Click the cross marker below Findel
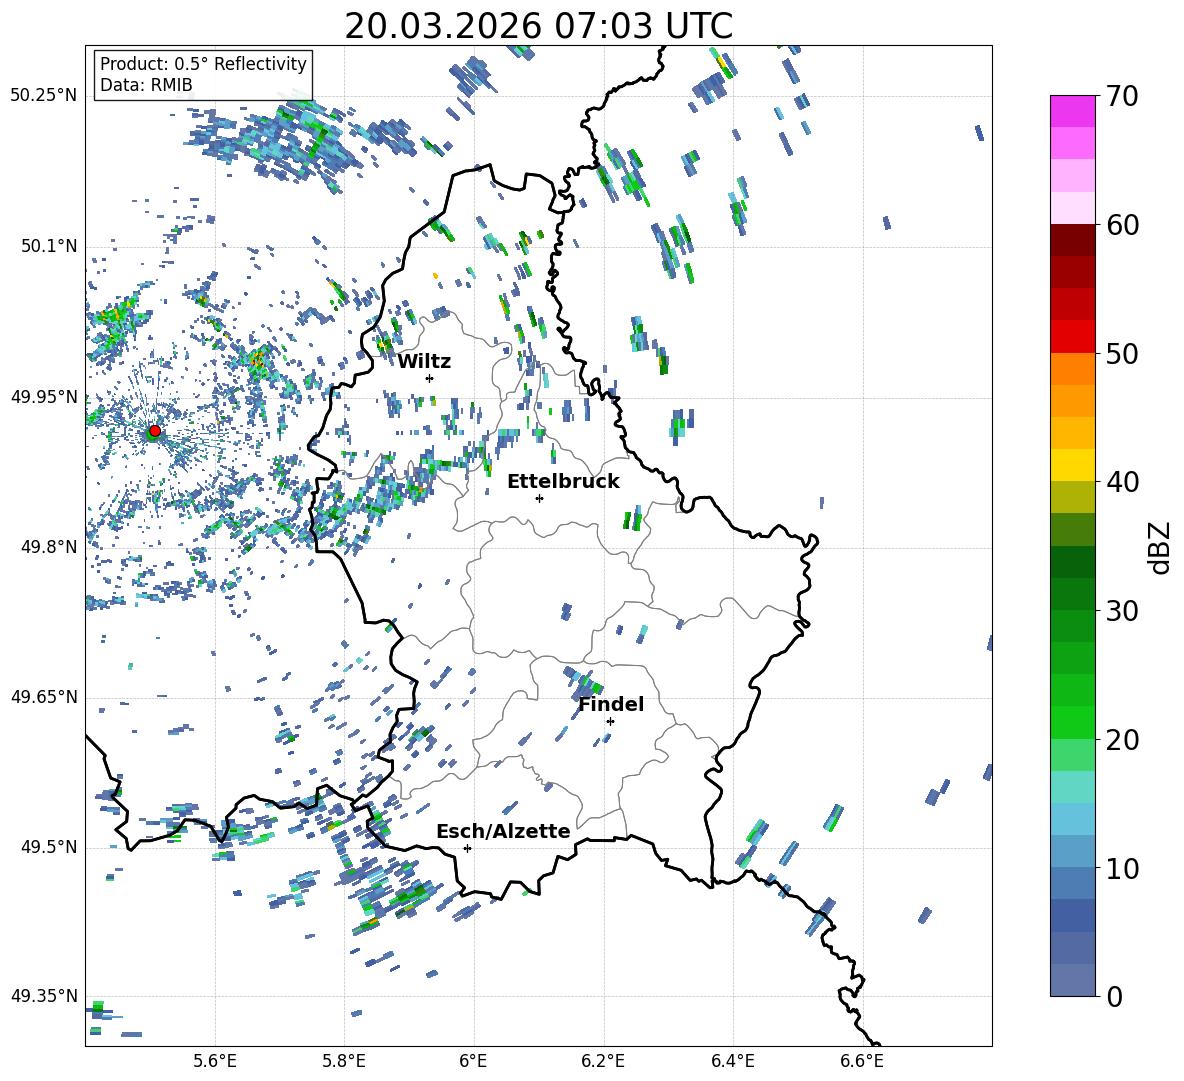The height and width of the screenshot is (1081, 1184). pyautogui.click(x=610, y=721)
